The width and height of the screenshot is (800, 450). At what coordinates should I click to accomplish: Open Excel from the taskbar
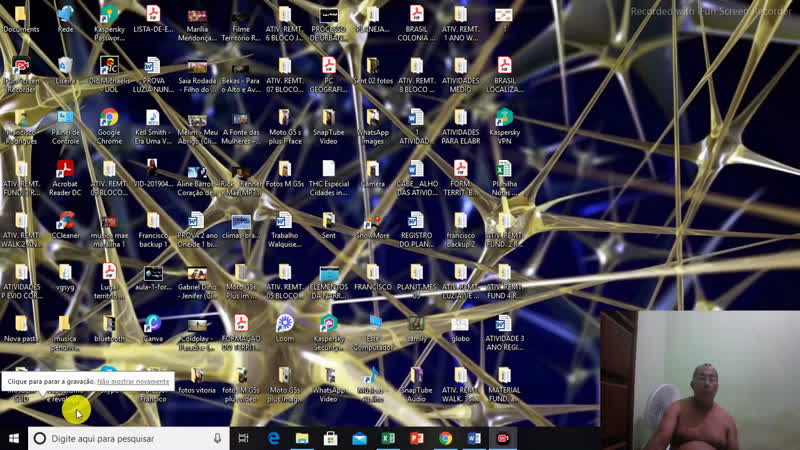click(388, 438)
